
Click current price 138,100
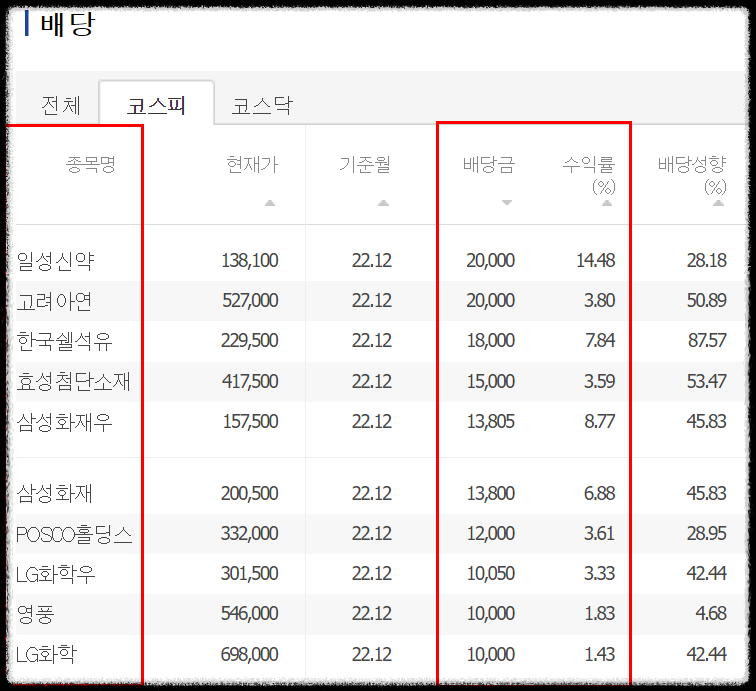click(250, 261)
